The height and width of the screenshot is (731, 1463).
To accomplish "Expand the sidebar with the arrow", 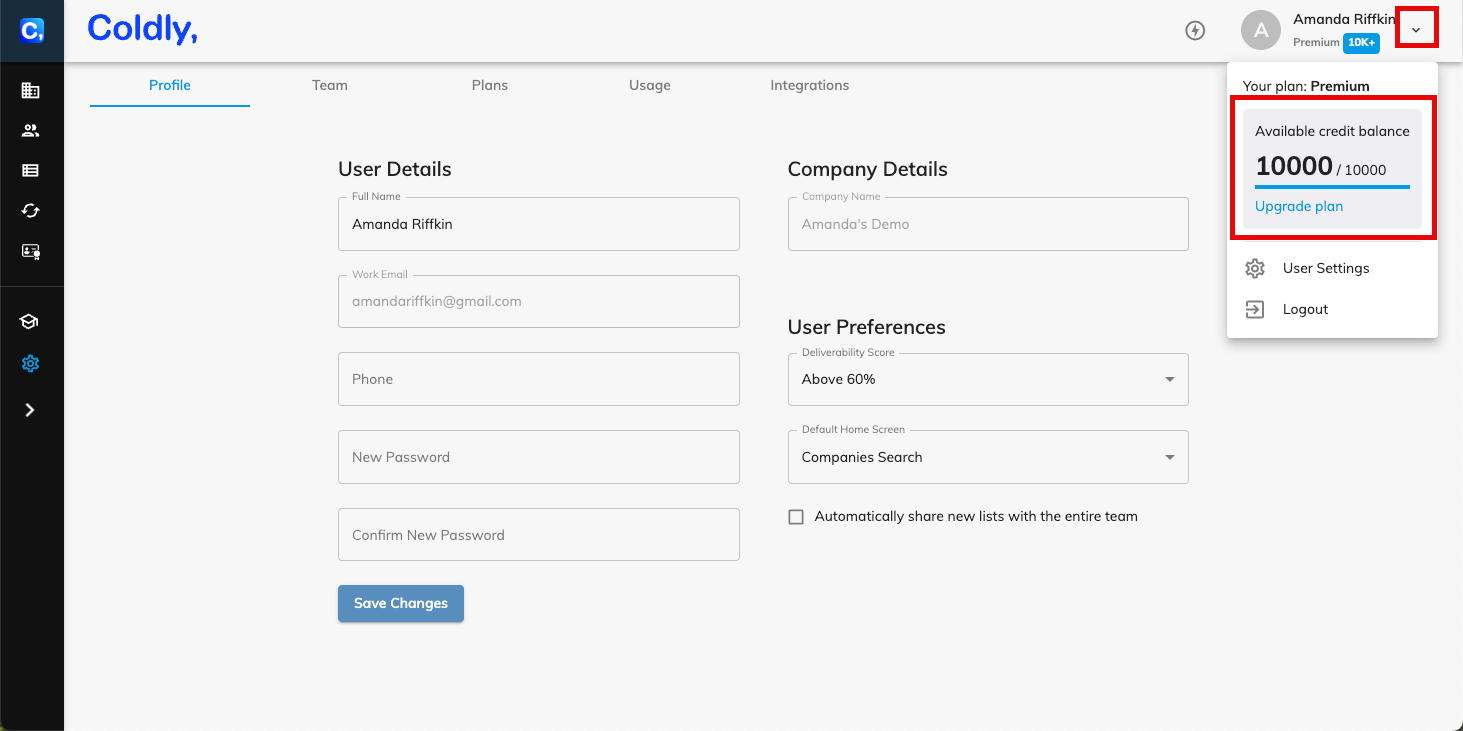I will [30, 410].
